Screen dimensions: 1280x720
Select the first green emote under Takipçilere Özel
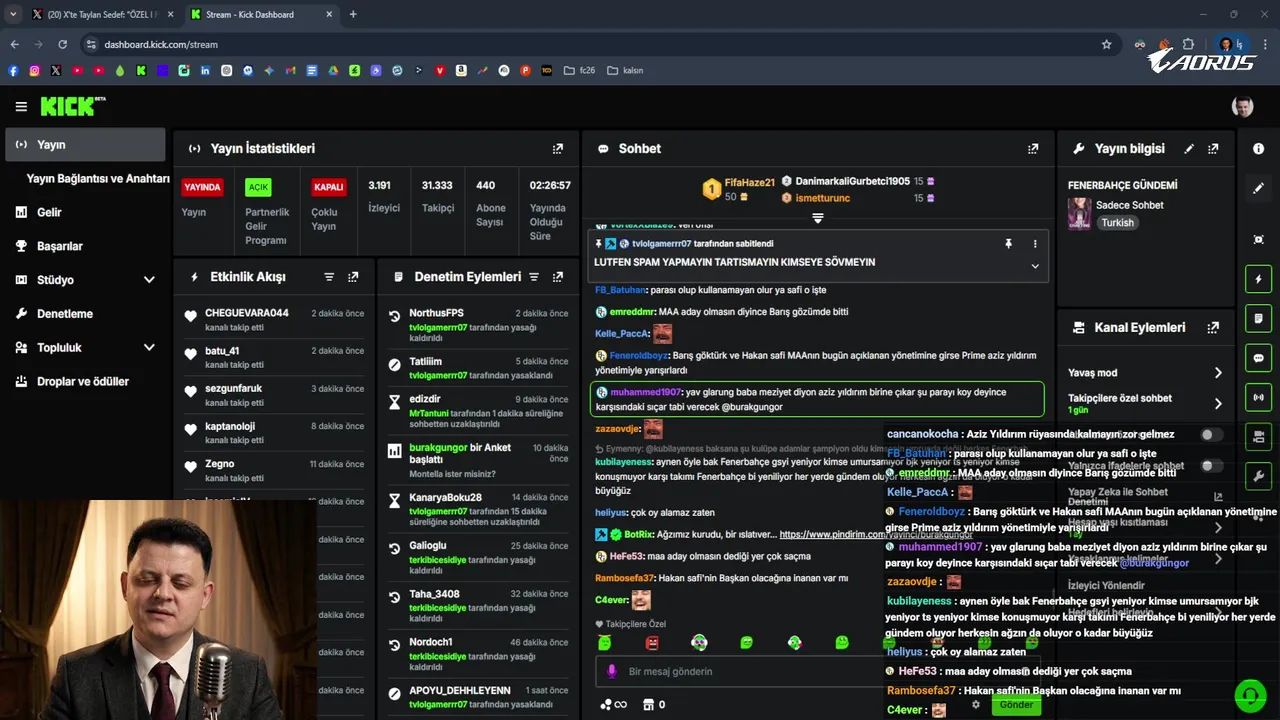[x=604, y=643]
